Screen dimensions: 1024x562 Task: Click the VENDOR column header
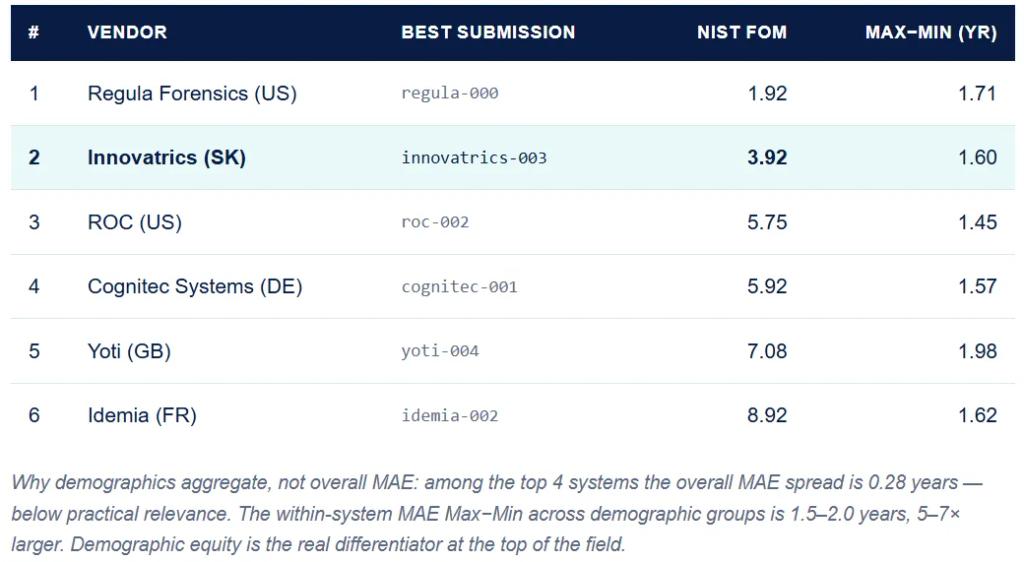tap(127, 32)
